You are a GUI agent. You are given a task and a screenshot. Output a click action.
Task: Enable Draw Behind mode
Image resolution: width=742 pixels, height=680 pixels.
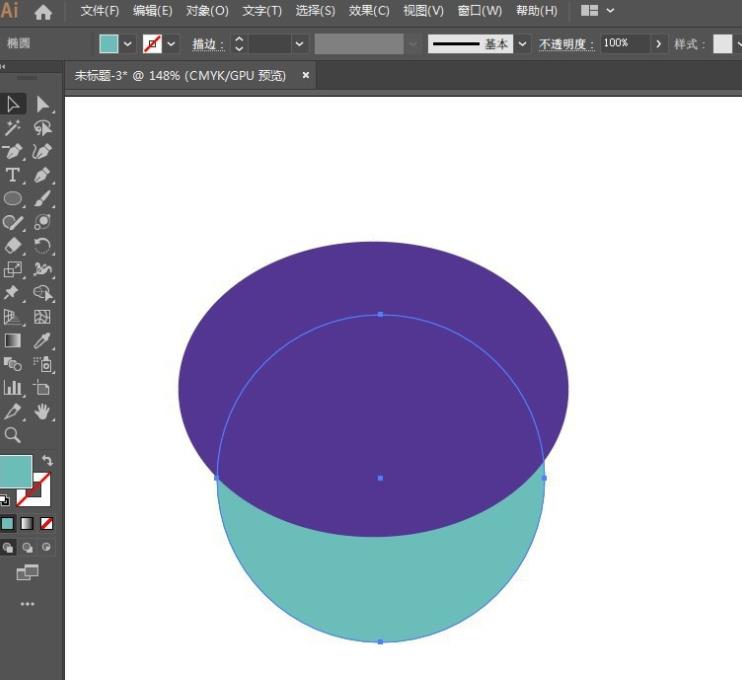(x=27, y=548)
